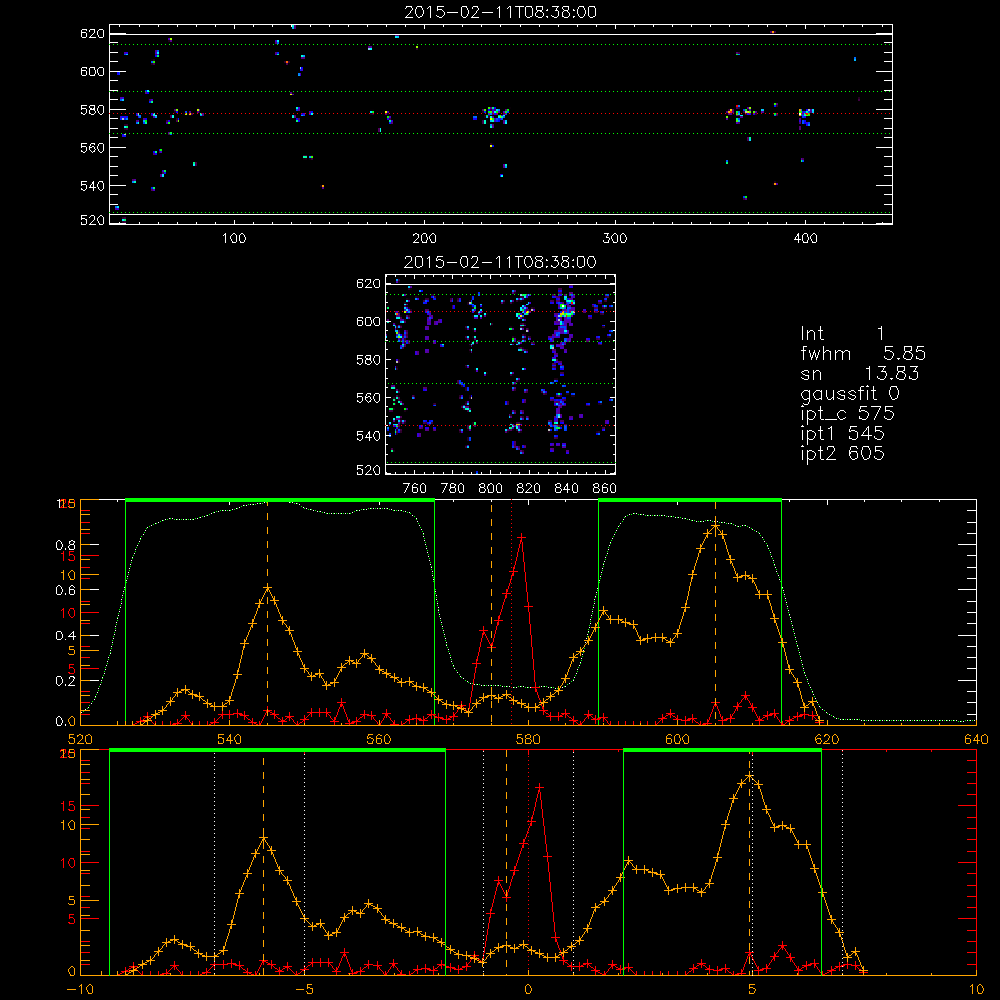Click white y-axis label 0.8
The height and width of the screenshot is (1000, 1000).
(x=66, y=545)
